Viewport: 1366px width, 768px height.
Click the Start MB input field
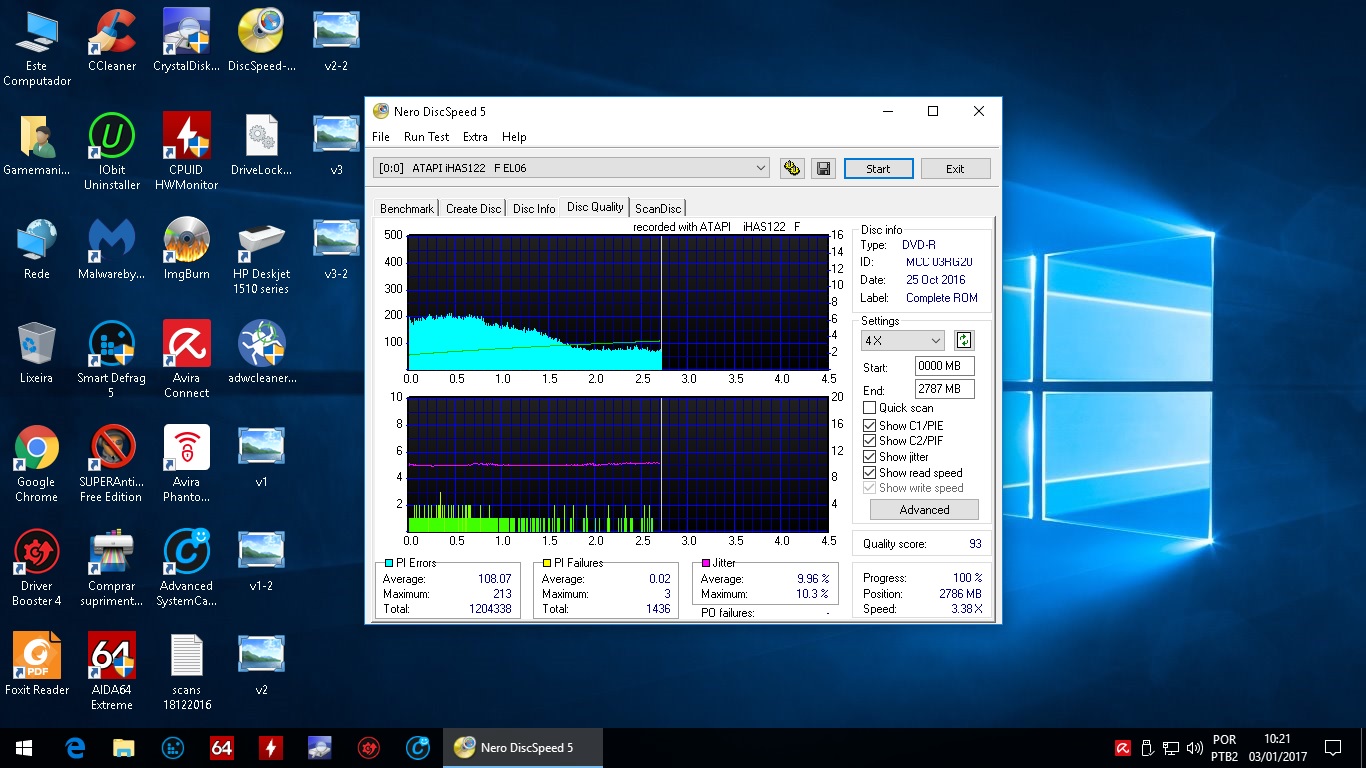click(944, 367)
